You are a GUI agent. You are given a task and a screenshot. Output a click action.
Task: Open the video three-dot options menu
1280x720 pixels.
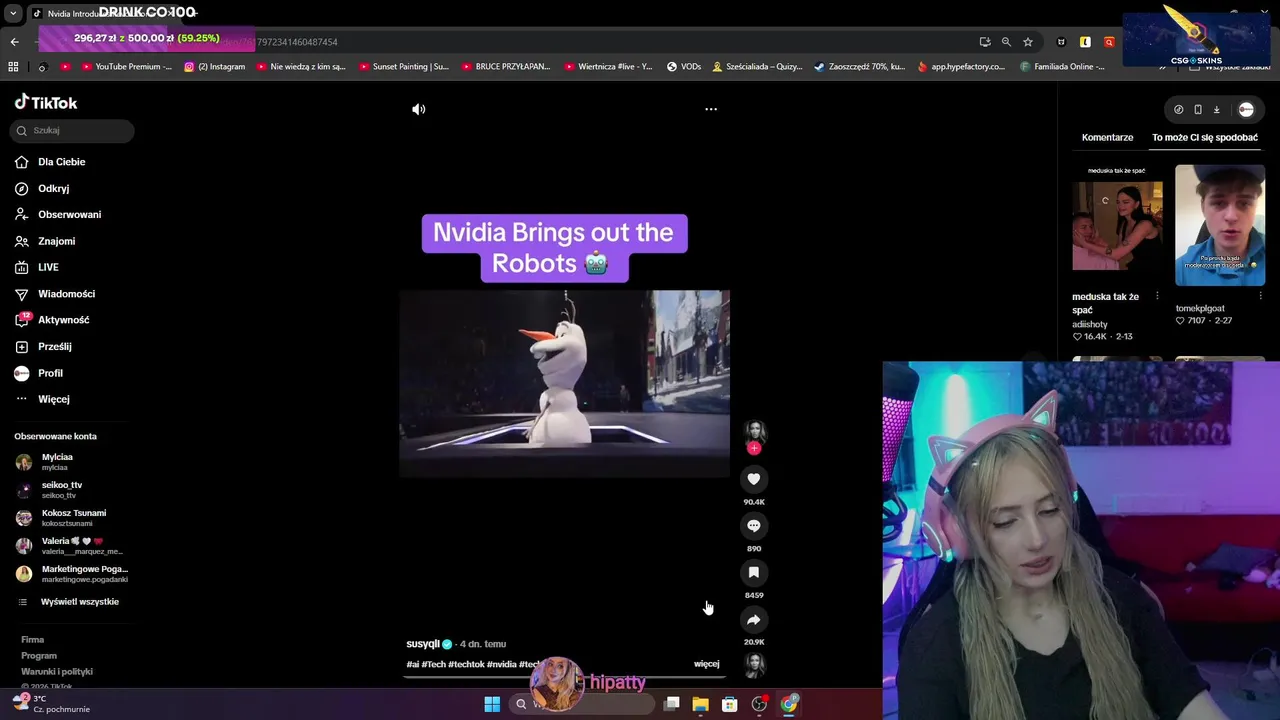pos(711,109)
